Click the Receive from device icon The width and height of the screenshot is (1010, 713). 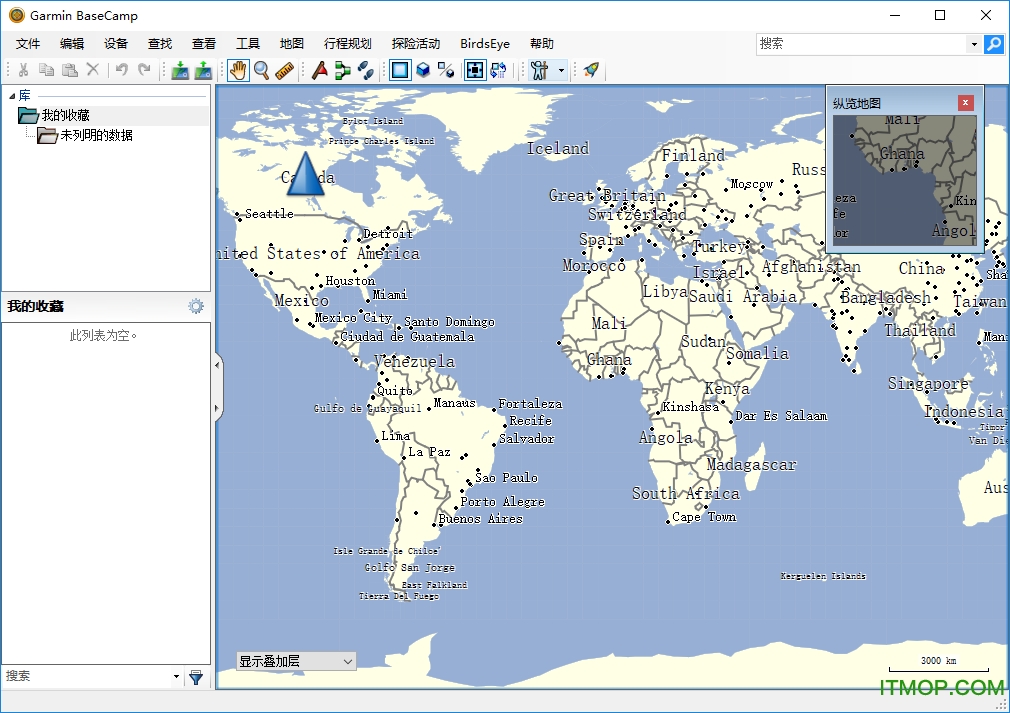click(x=203, y=70)
